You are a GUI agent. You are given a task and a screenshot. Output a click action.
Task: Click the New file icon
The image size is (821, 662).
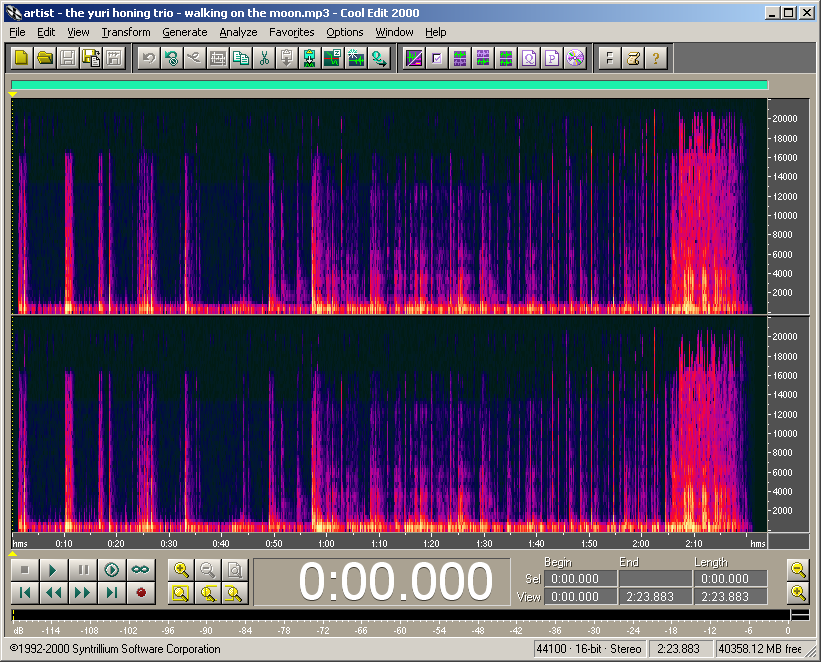21,58
